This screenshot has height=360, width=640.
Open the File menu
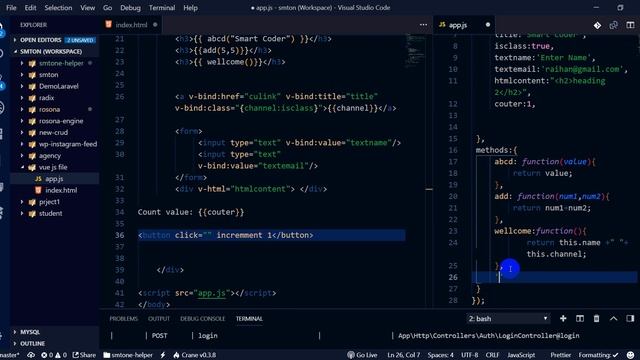click(11, 8)
